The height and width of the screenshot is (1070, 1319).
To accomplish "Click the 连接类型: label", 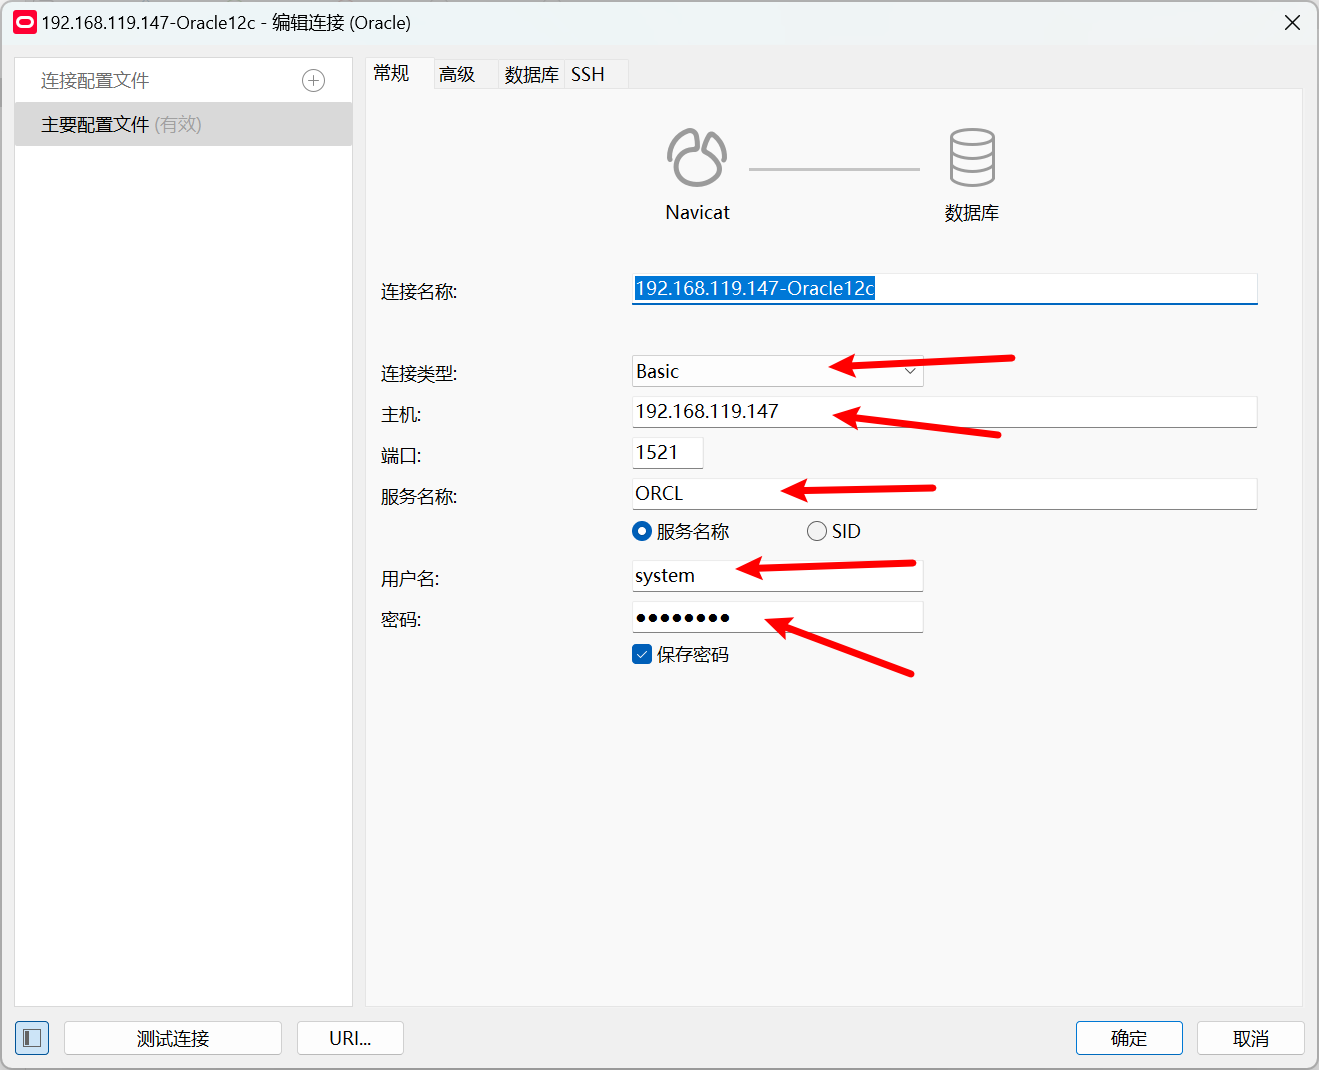I will click(419, 374).
